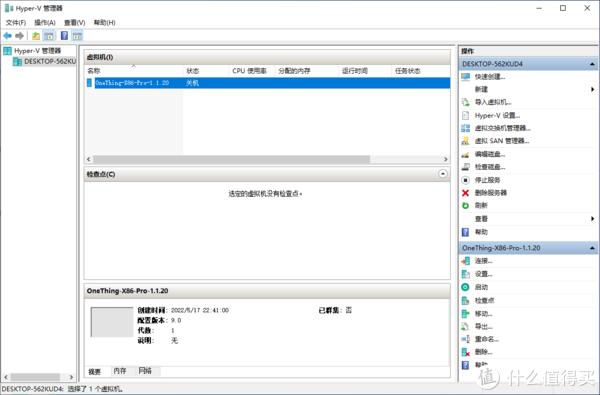Viewport: 600px width, 395px height.
Task: Switch to the 摘要 tab
Action: click(95, 371)
